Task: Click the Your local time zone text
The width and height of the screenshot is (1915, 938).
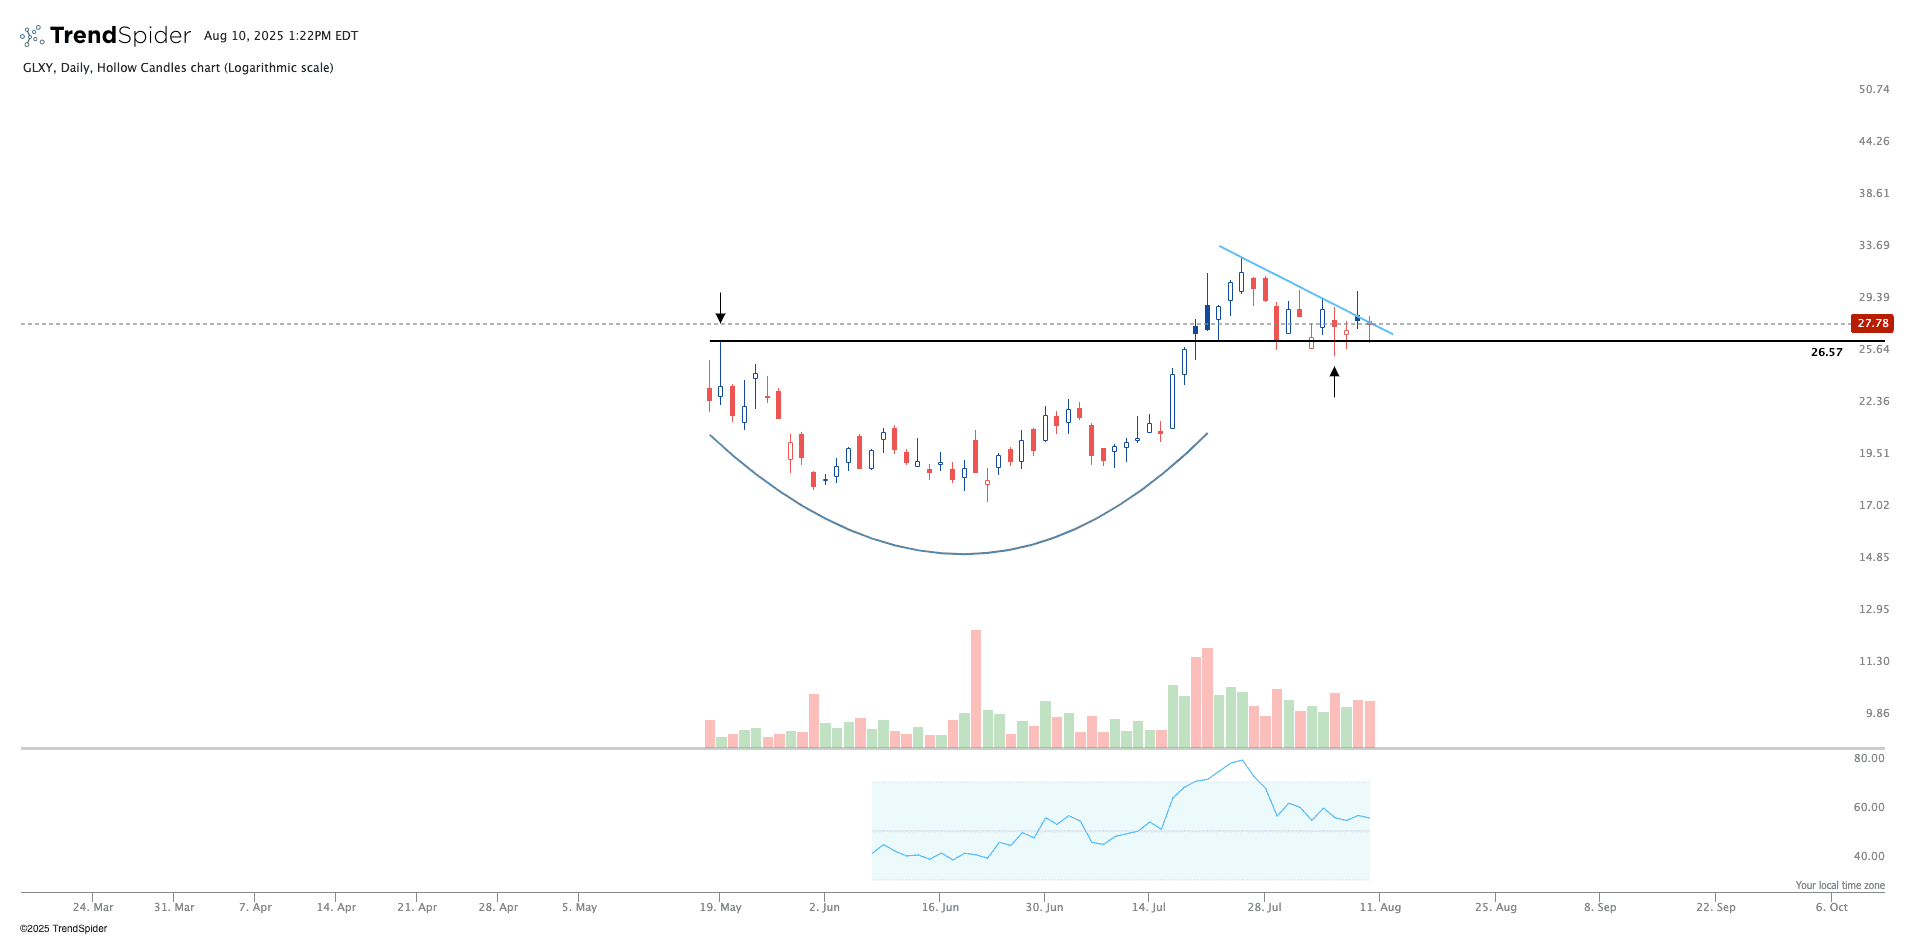Action: 1839,885
